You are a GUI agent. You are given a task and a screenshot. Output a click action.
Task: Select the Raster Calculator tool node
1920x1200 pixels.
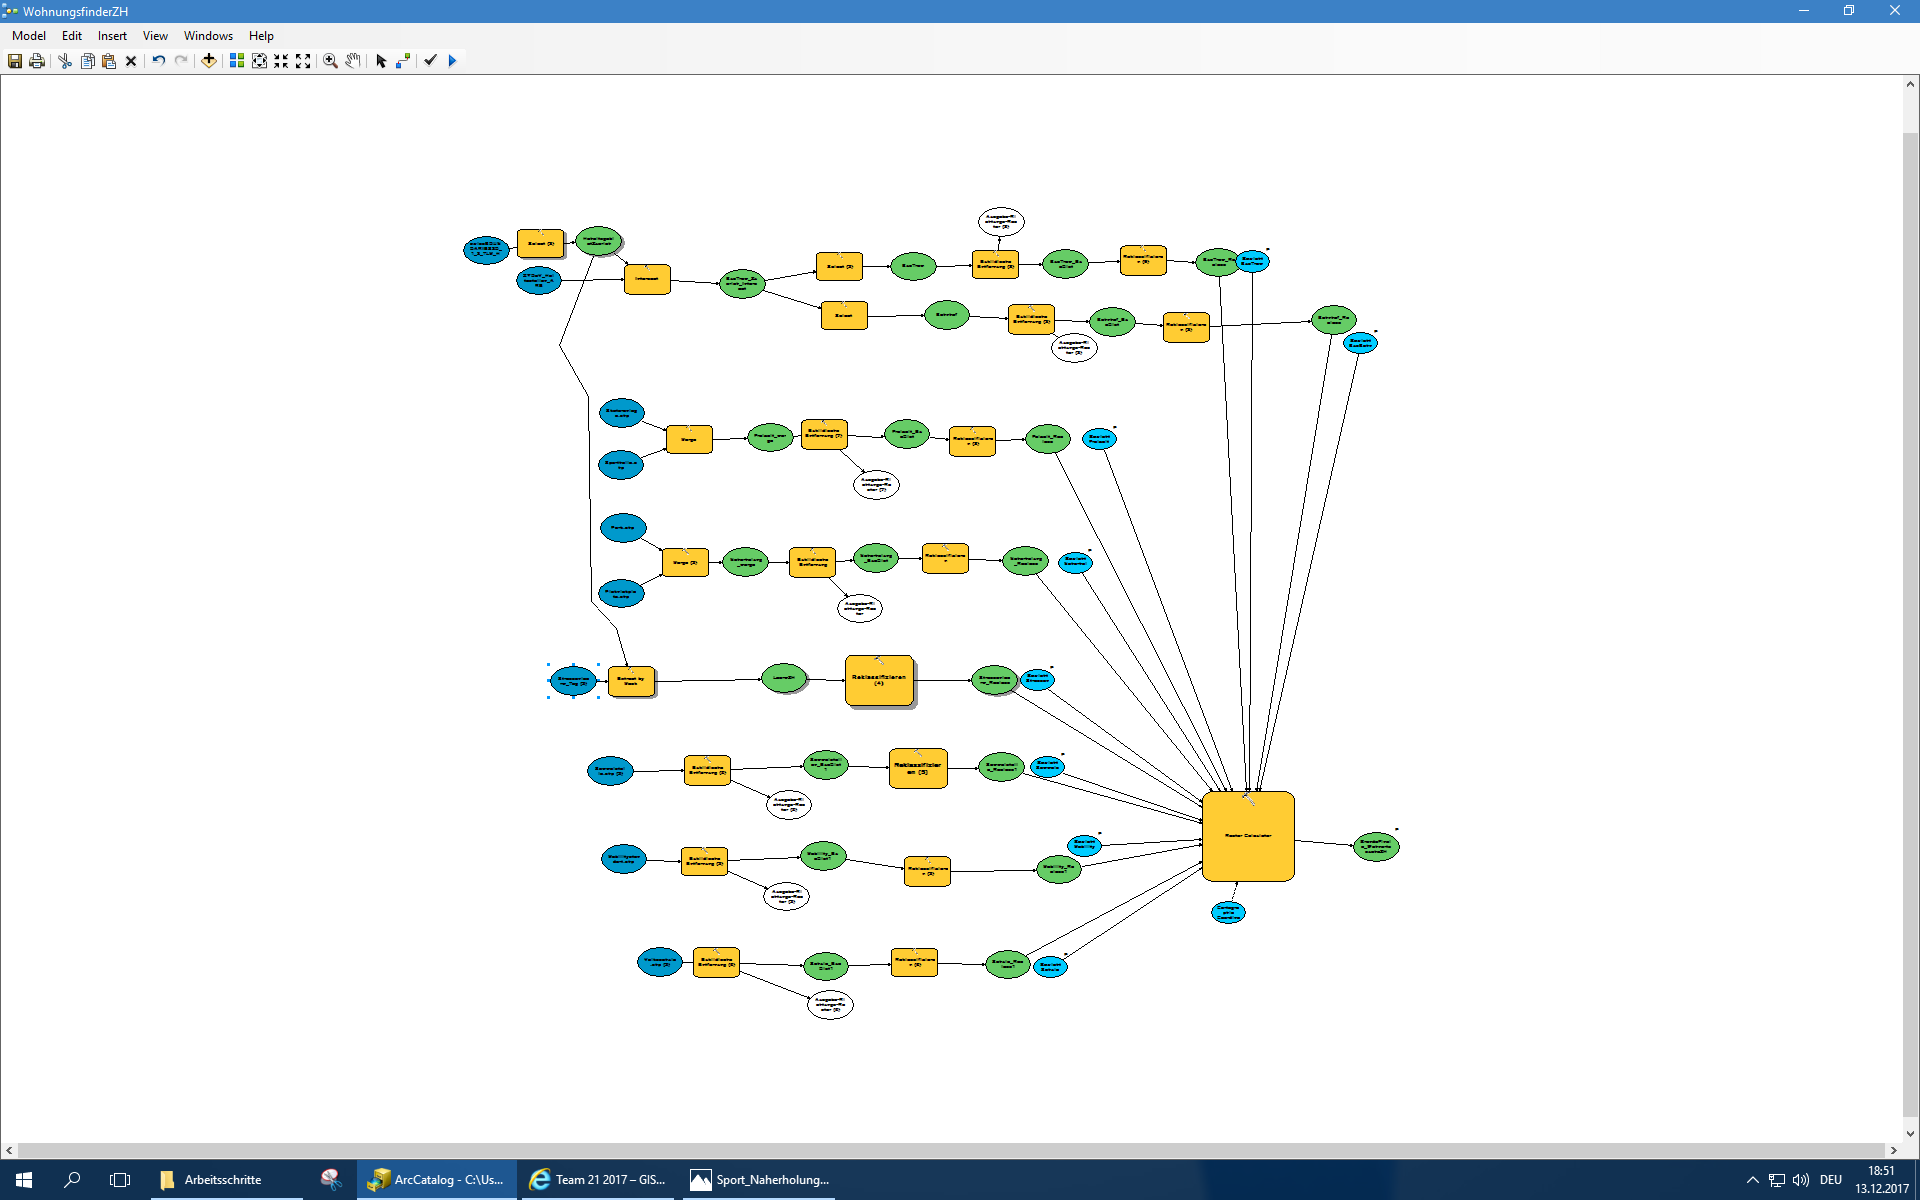tap(1248, 836)
